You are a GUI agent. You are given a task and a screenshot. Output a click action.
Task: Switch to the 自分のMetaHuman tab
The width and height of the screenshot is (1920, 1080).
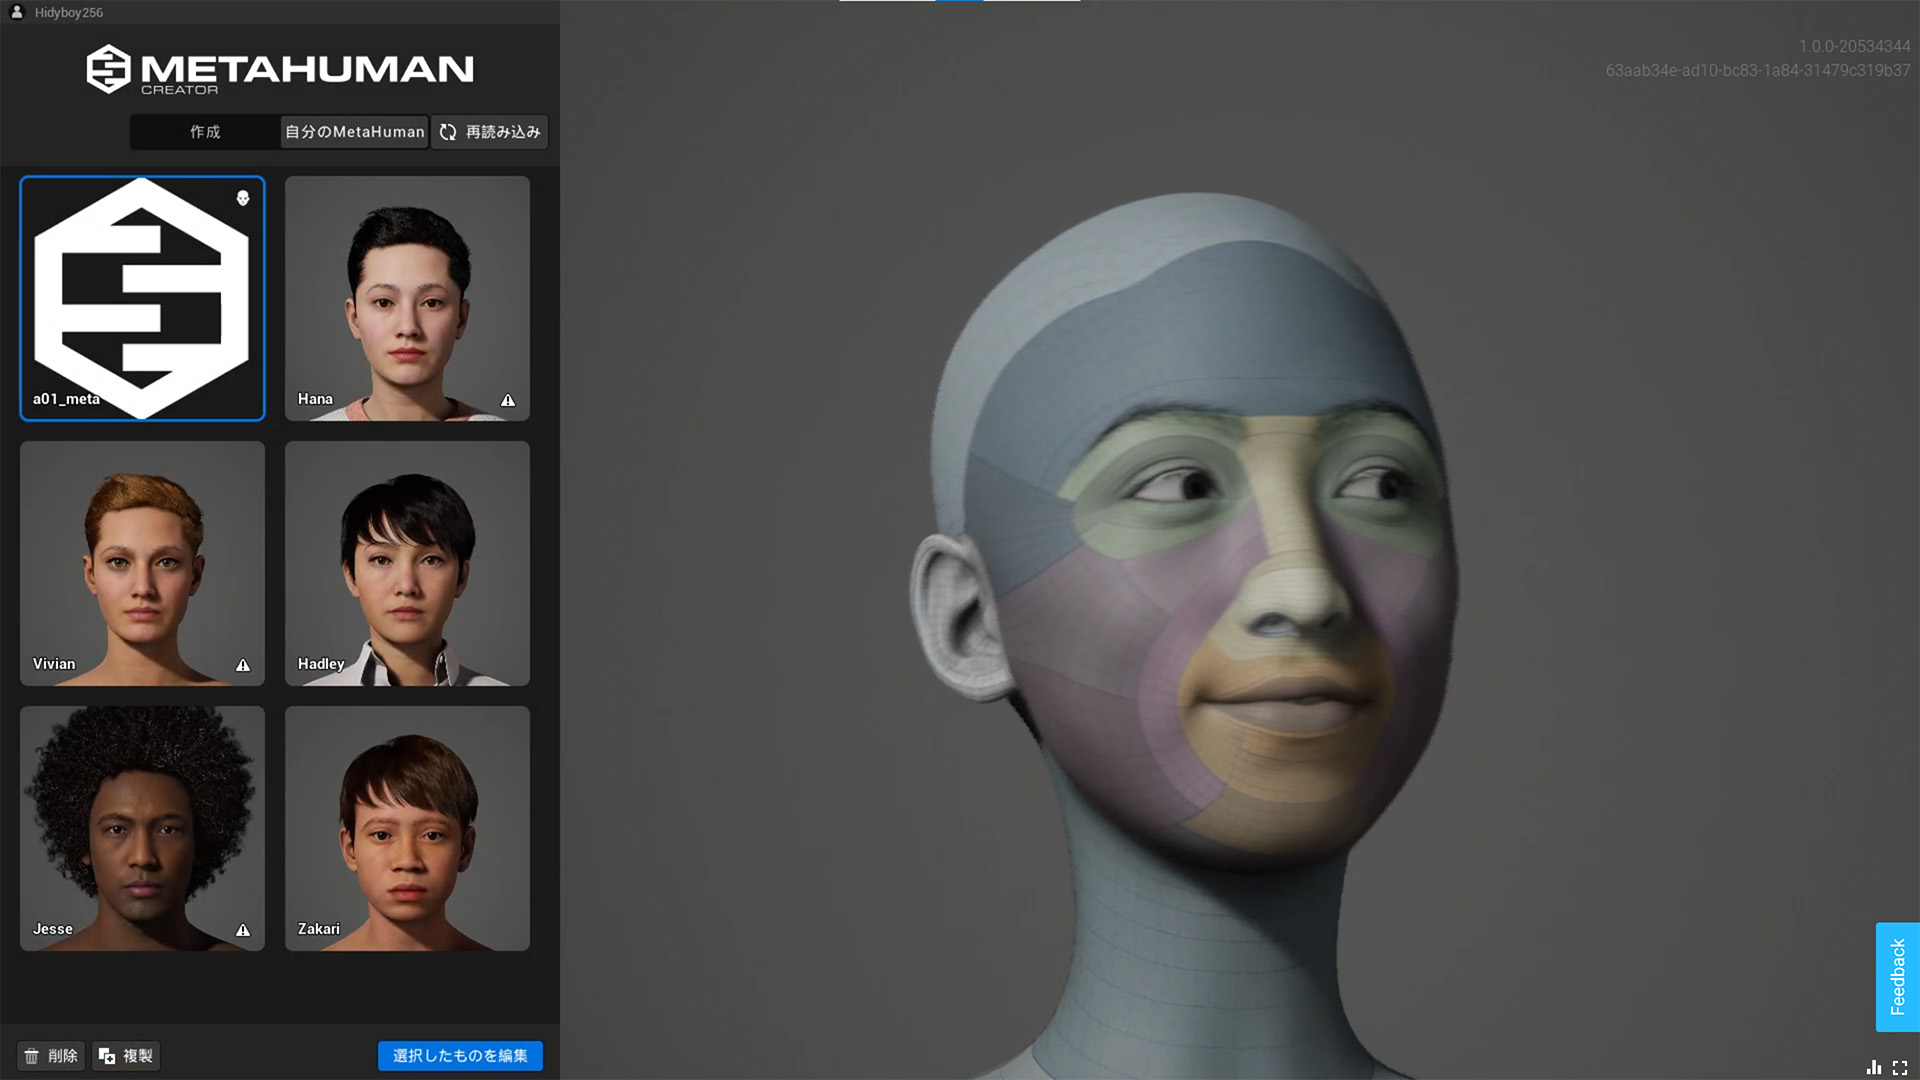coord(354,132)
